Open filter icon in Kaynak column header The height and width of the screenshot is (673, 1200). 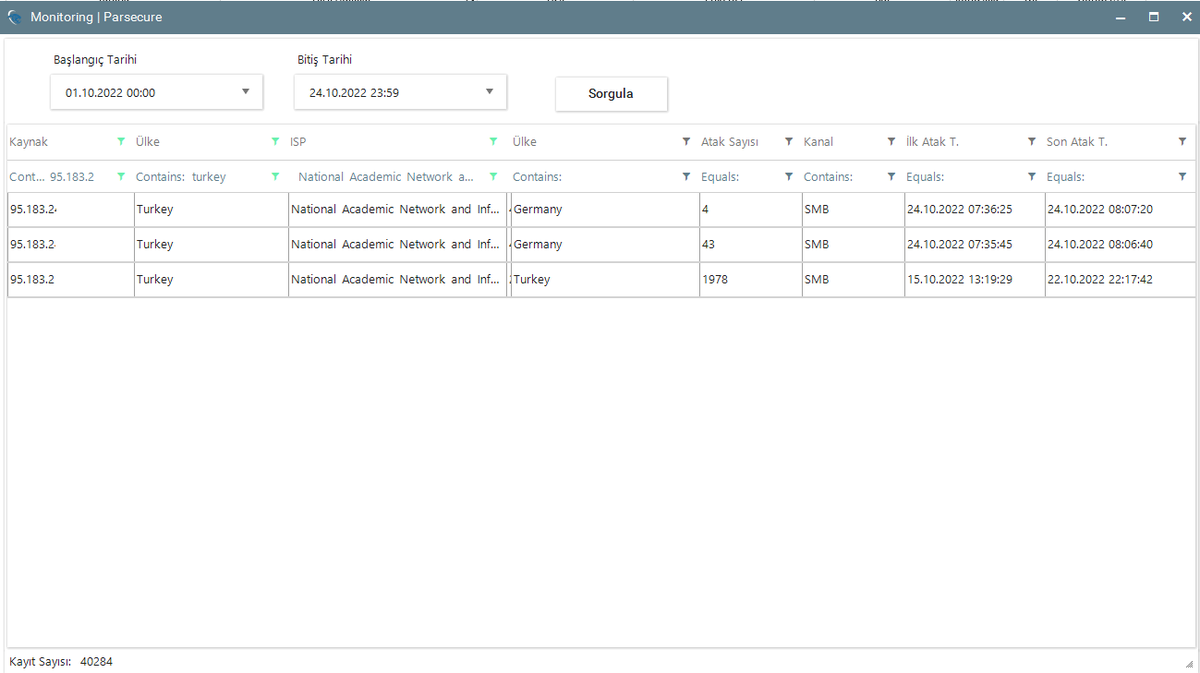coord(121,142)
